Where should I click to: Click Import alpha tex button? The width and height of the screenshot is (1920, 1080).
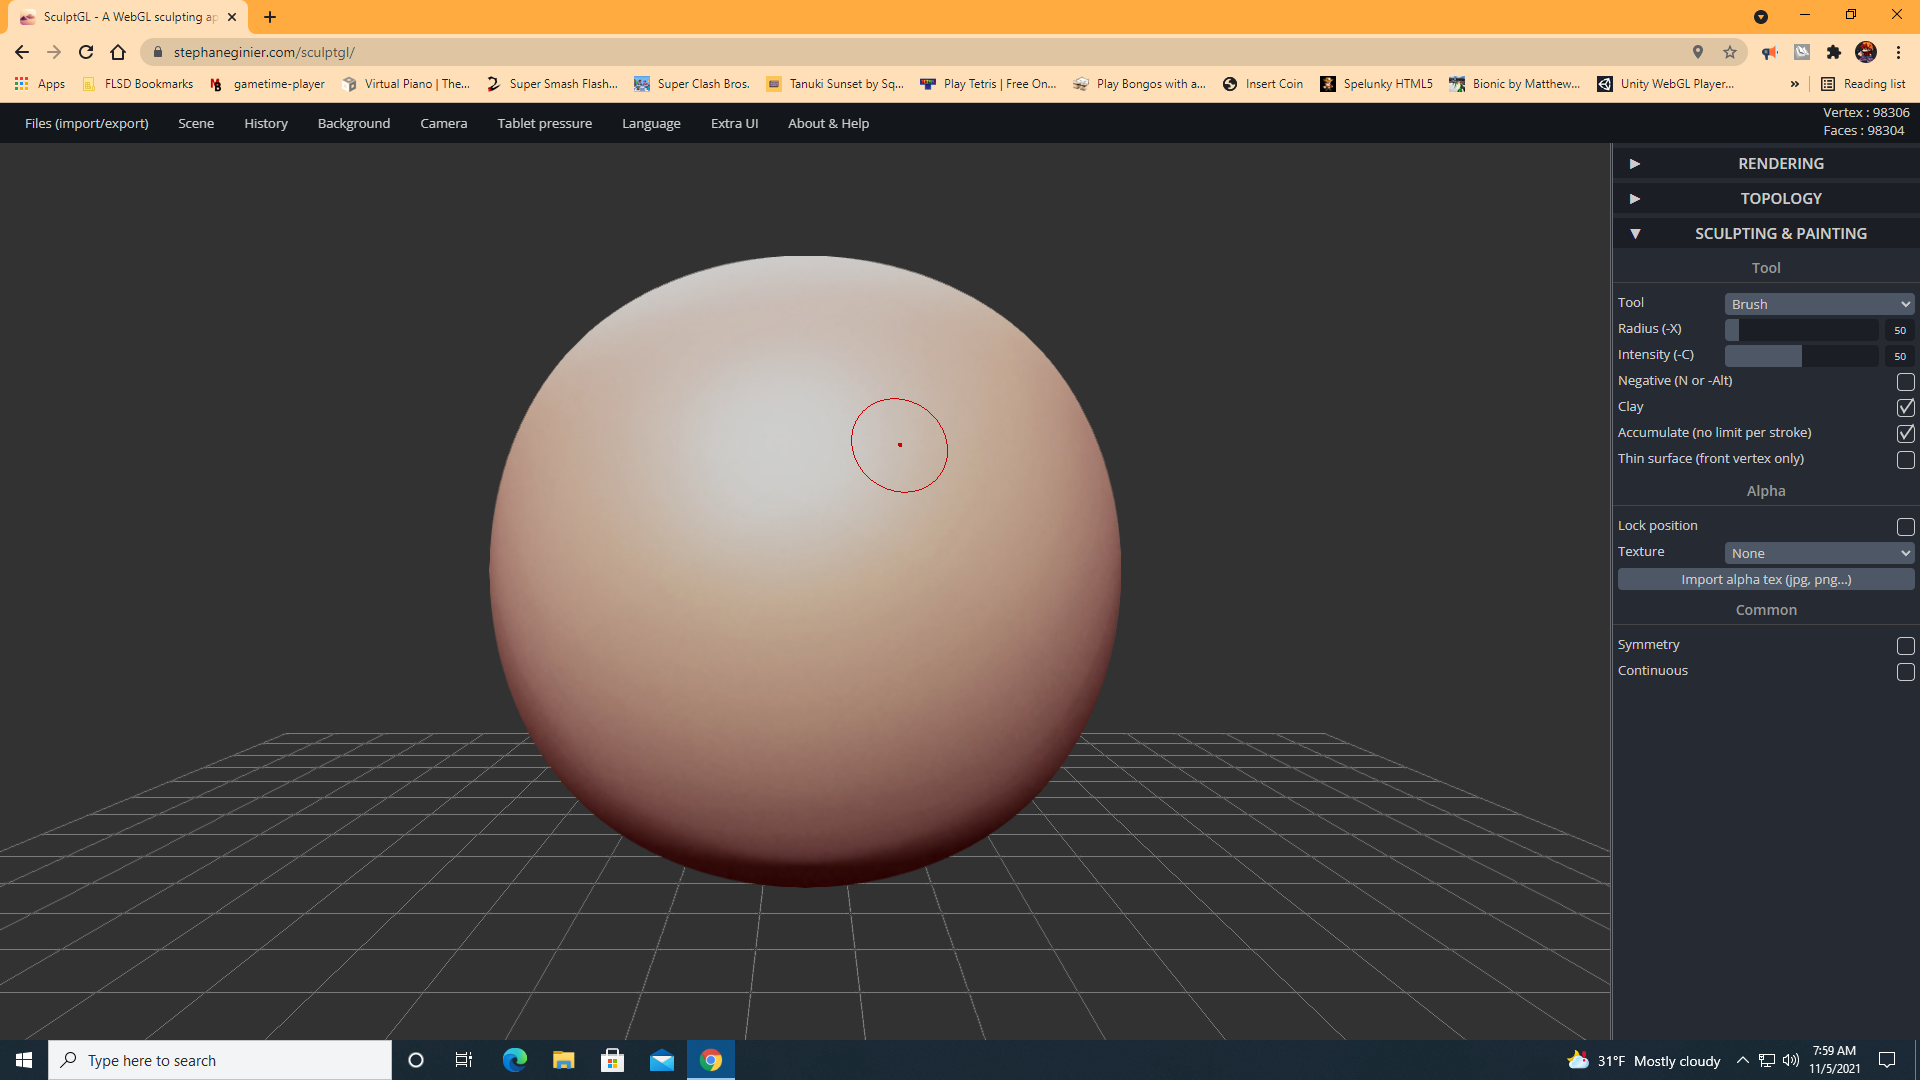(1766, 579)
